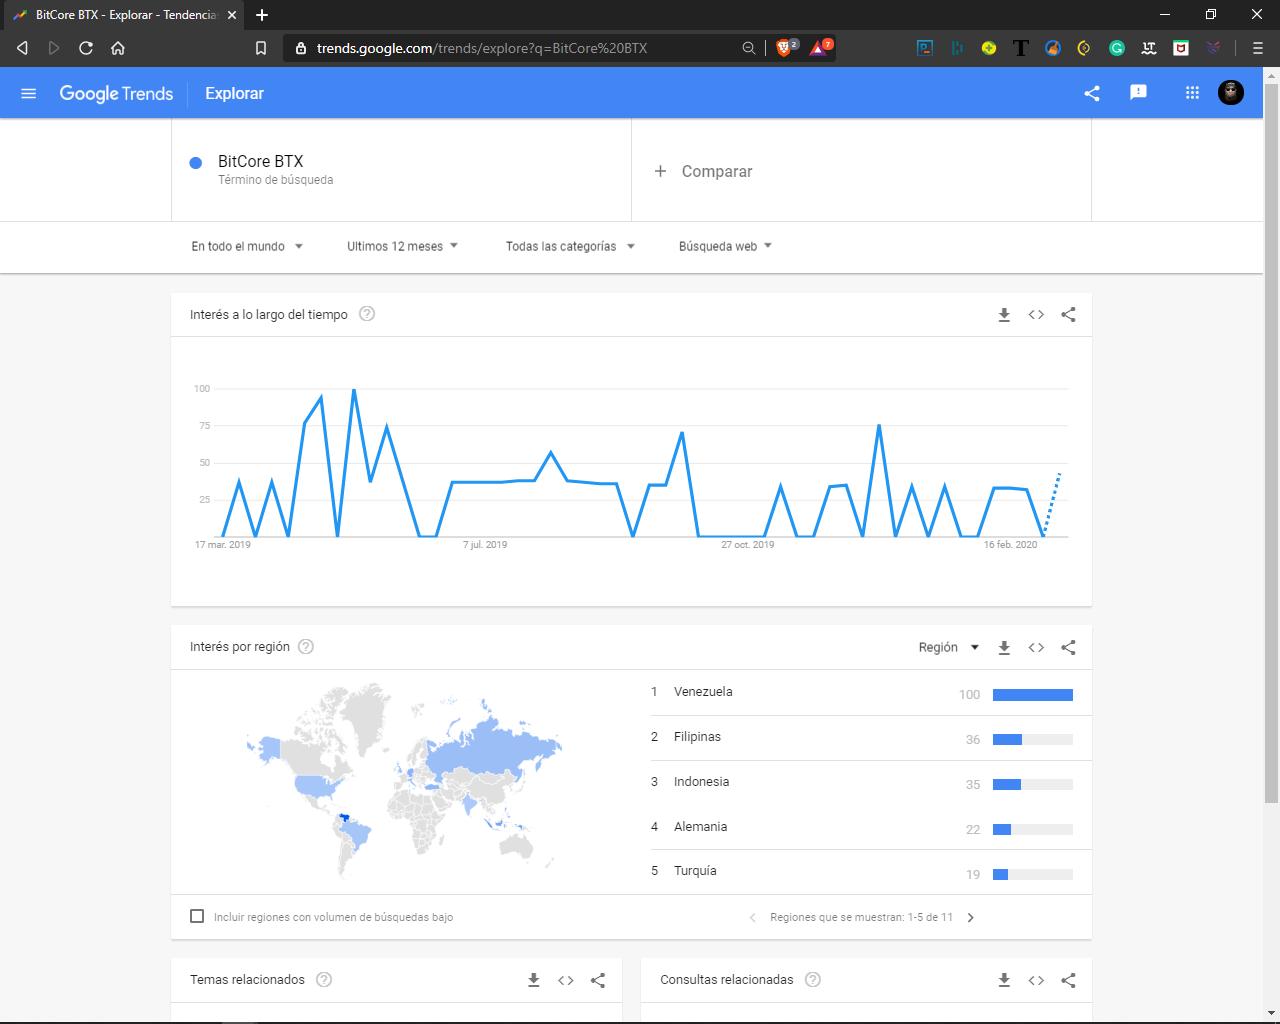Open the feedback icon in the header
Viewport: 1280px width, 1024px height.
coord(1138,92)
